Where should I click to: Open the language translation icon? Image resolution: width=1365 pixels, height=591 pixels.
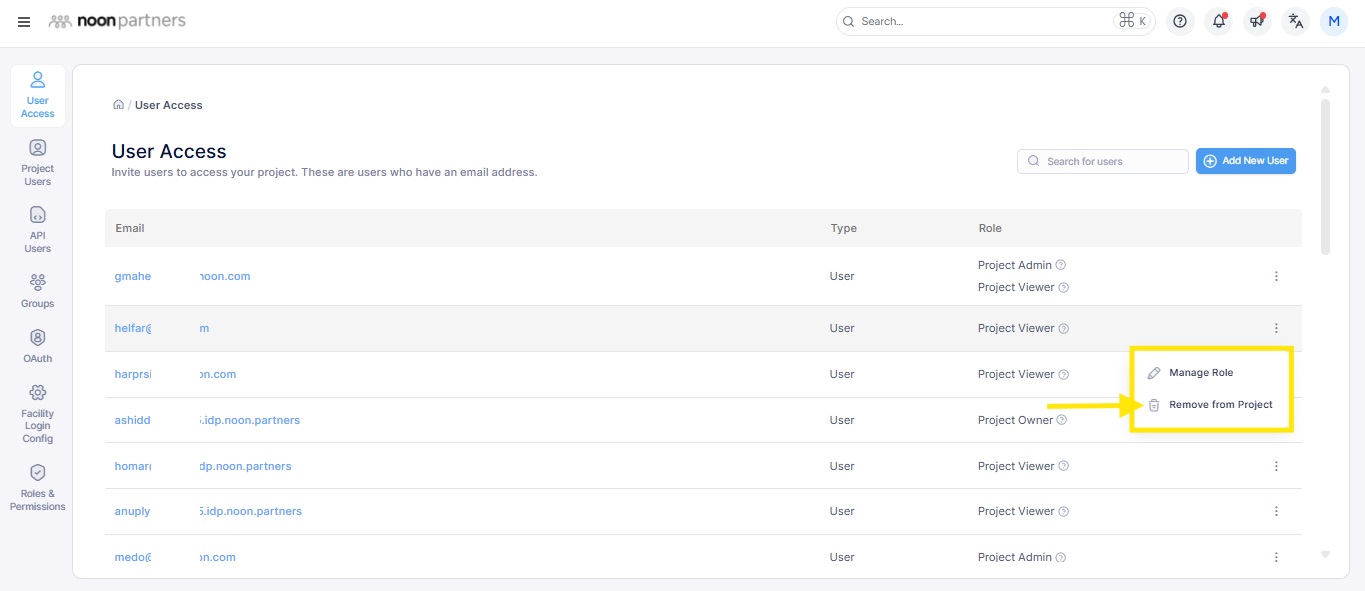(1296, 21)
